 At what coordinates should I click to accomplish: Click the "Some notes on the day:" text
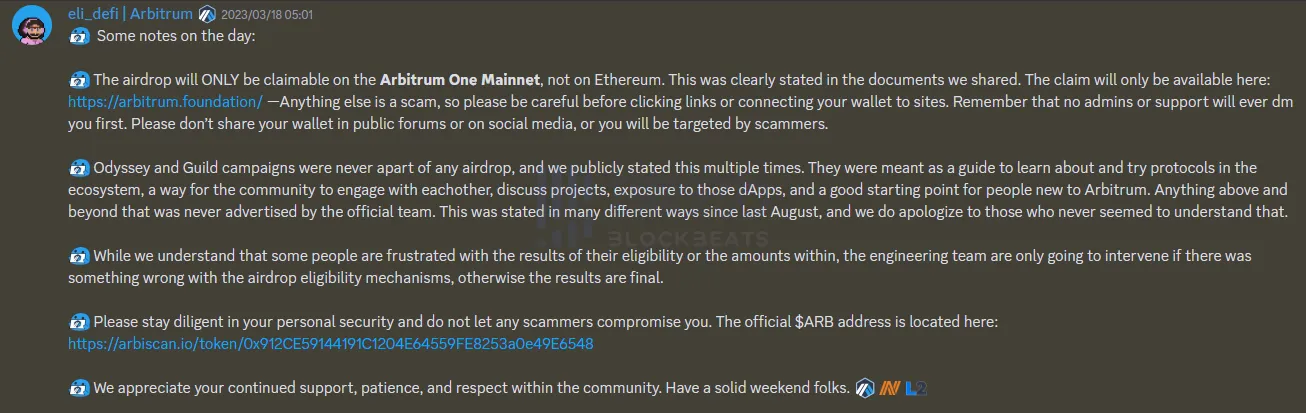coord(176,37)
